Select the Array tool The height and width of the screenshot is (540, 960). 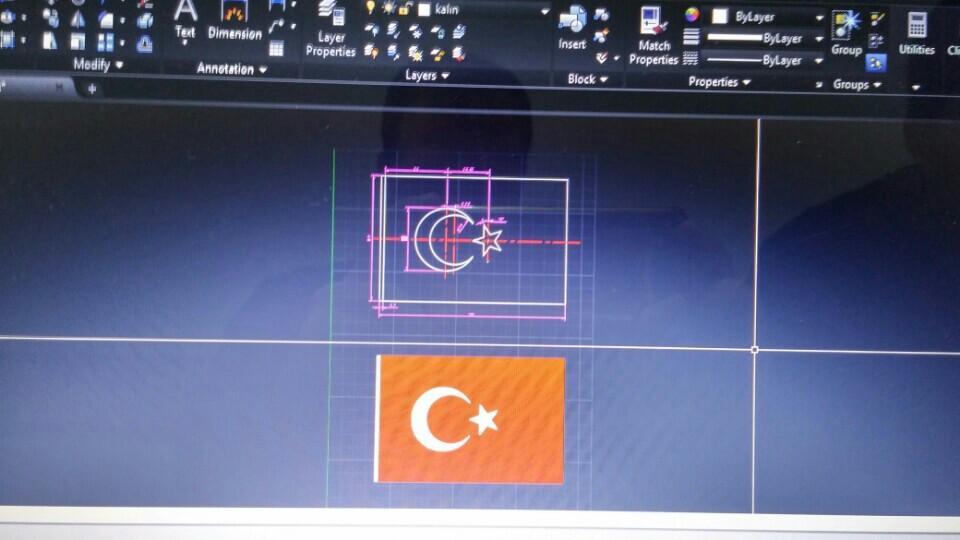[x=106, y=42]
